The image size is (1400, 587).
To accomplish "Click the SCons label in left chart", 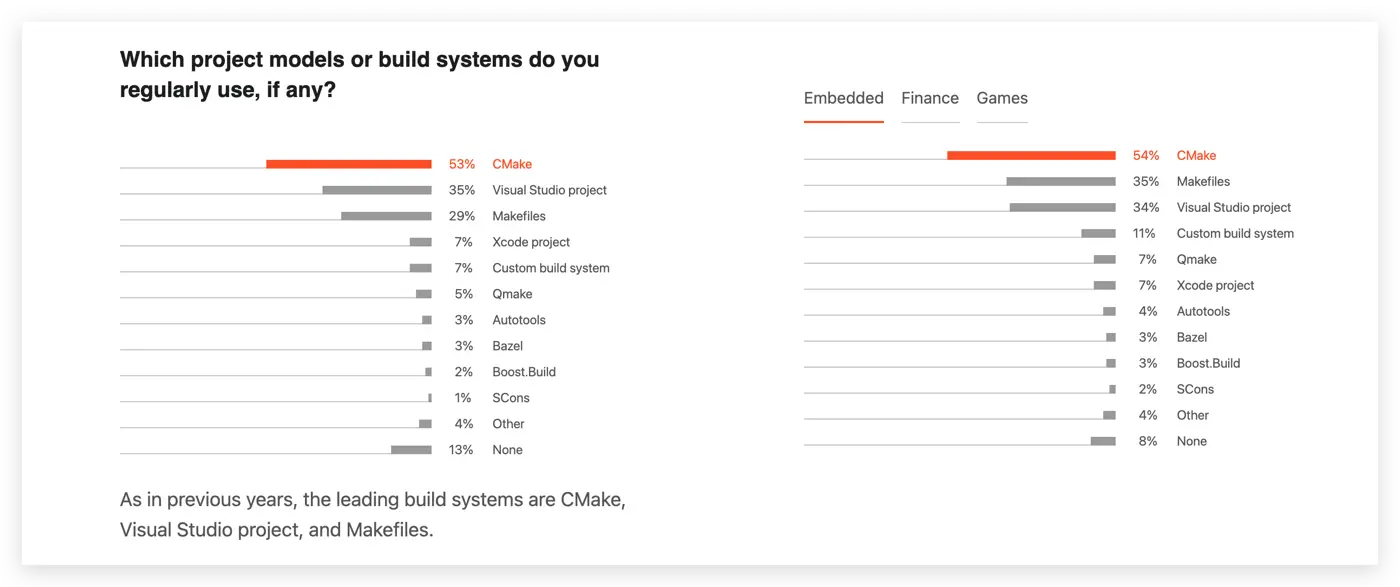I will (x=510, y=398).
